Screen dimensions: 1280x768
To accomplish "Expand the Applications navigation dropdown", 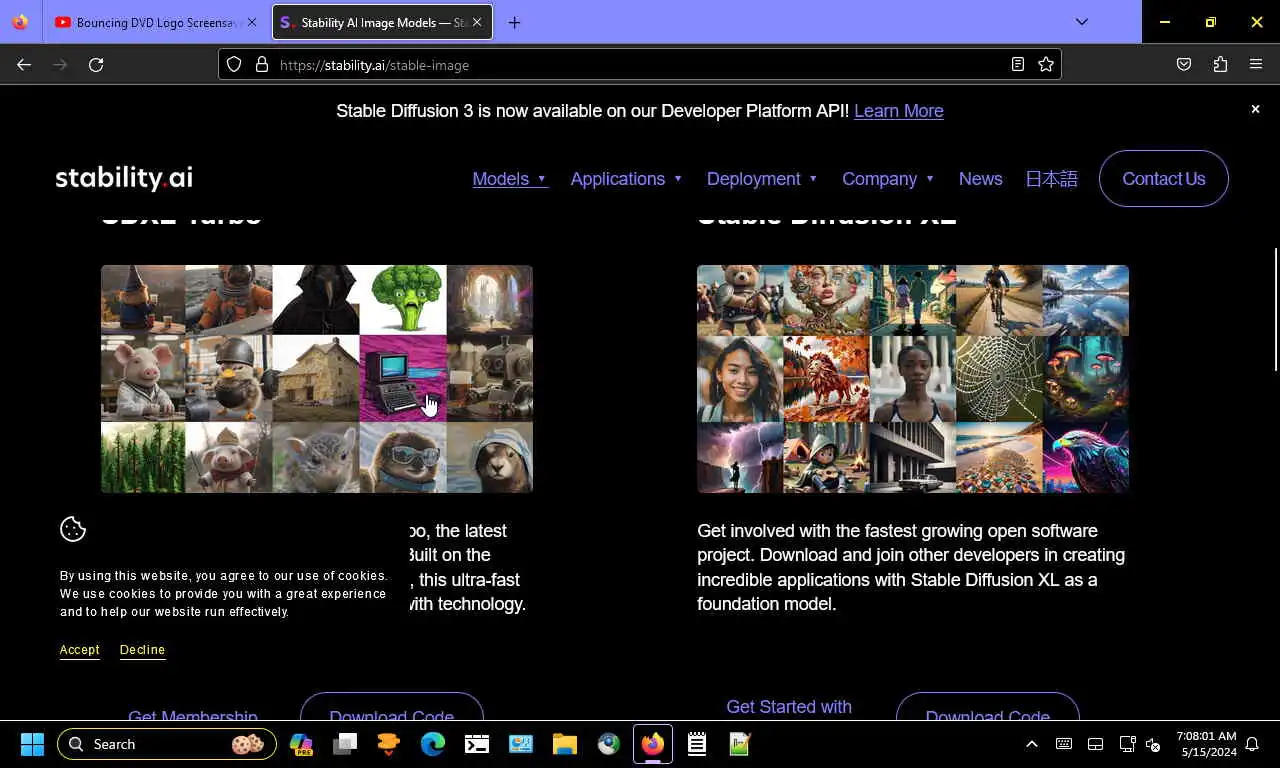I will point(626,179).
